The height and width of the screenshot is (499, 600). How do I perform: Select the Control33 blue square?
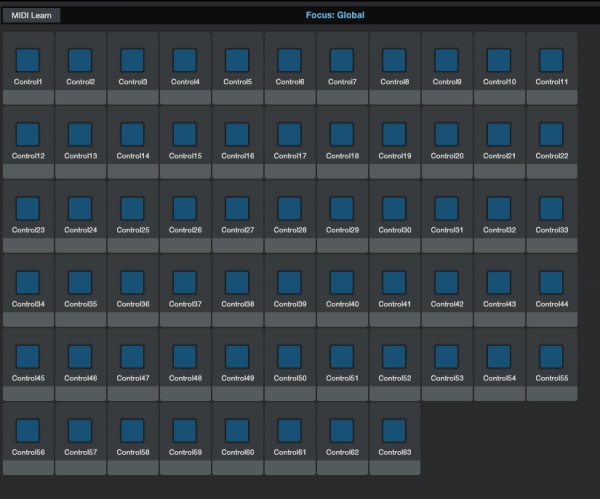coord(551,209)
